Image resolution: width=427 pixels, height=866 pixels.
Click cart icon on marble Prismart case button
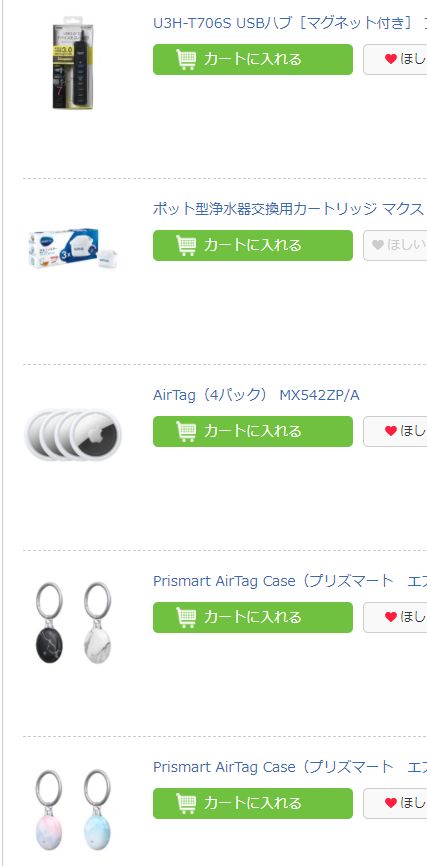click(186, 617)
